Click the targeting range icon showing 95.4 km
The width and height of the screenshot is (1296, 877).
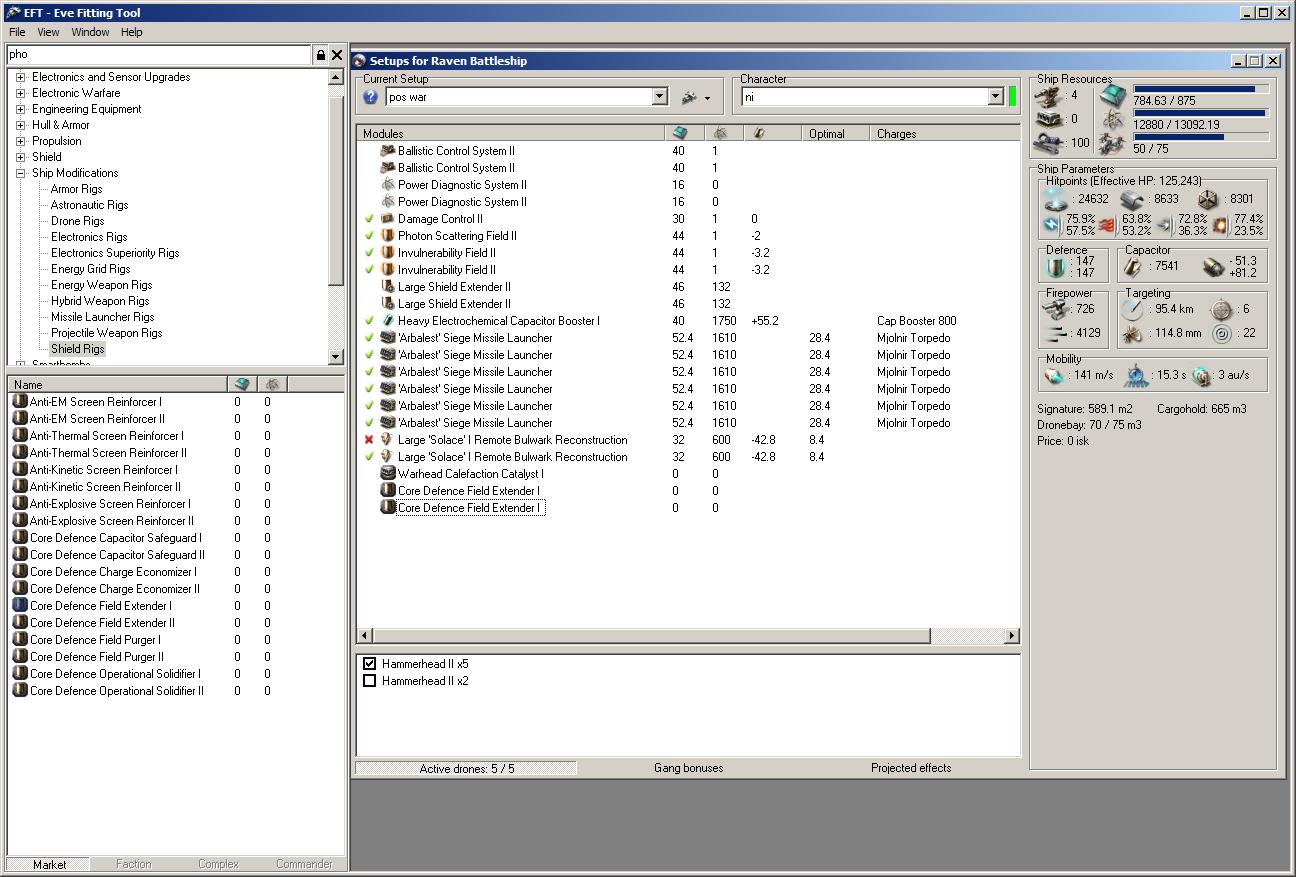pyautogui.click(x=1133, y=309)
